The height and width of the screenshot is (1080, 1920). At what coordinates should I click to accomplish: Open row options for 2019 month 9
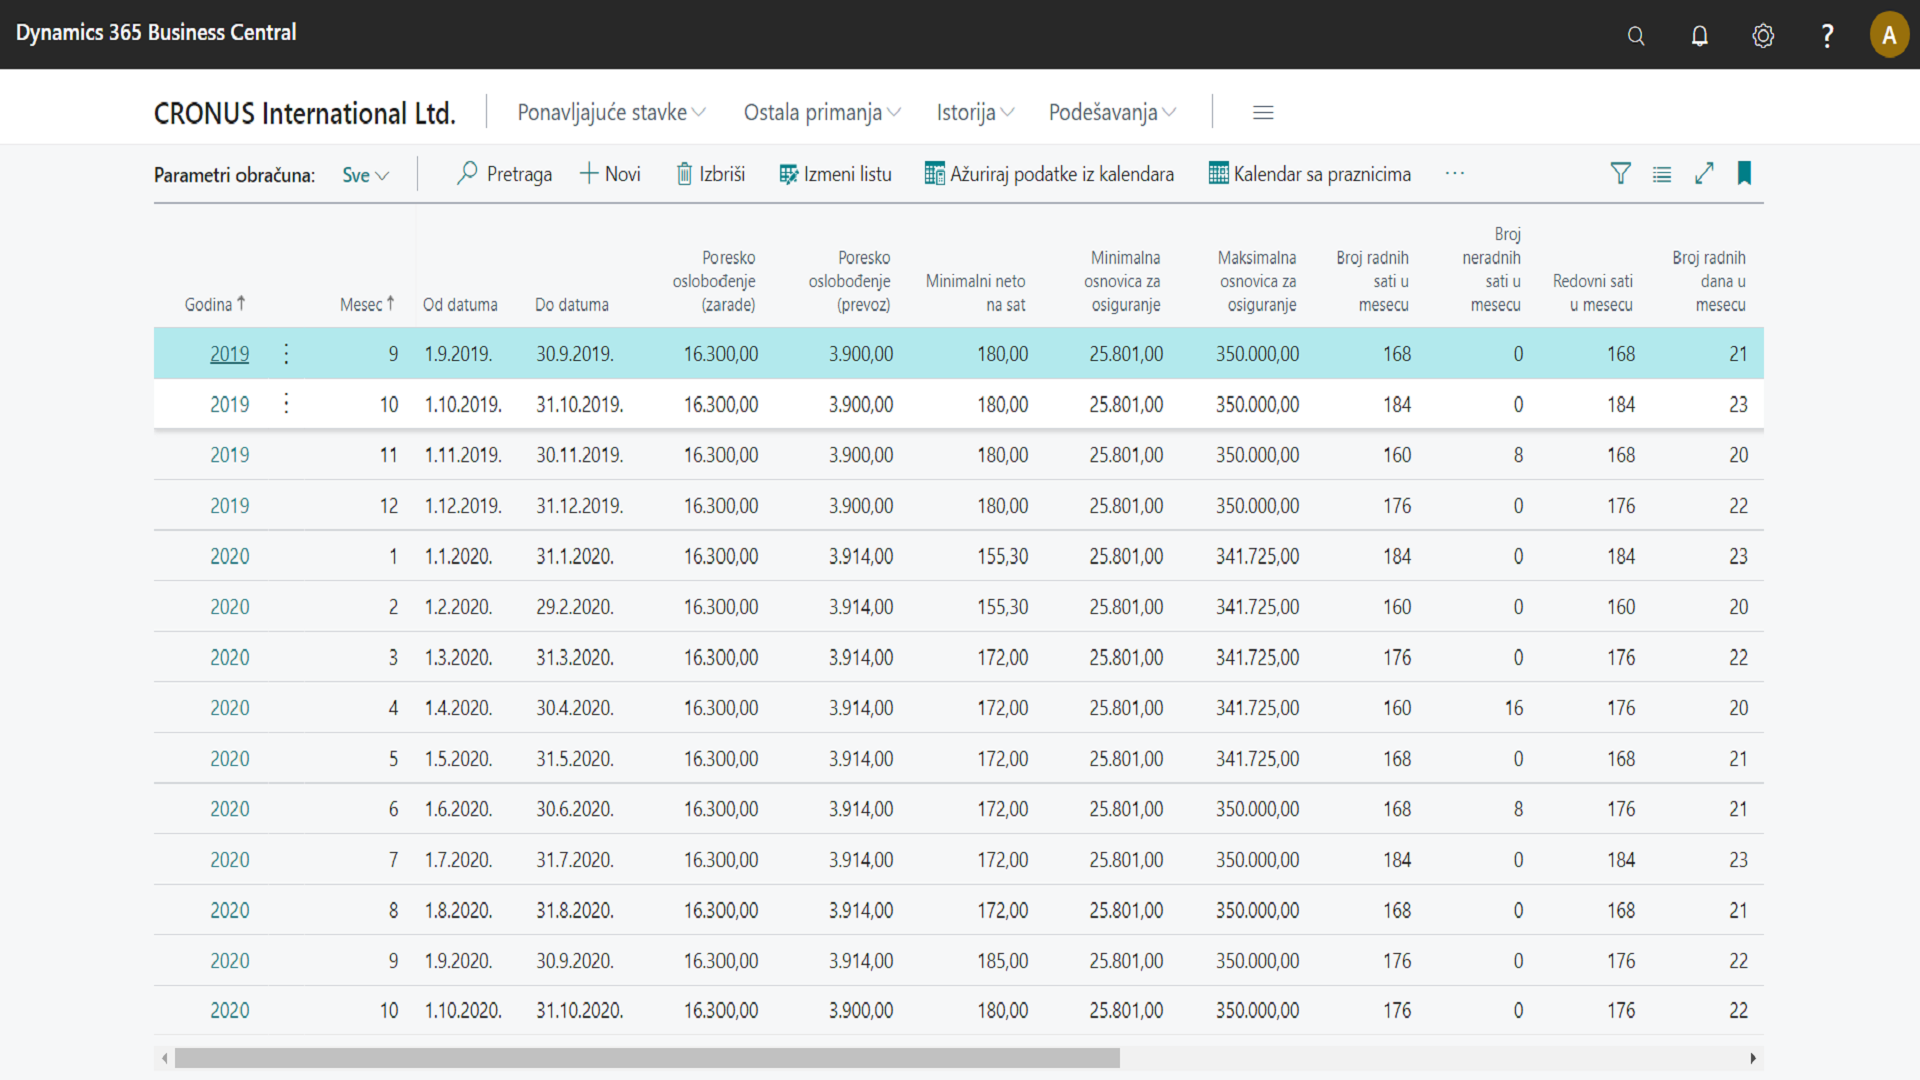(x=286, y=354)
